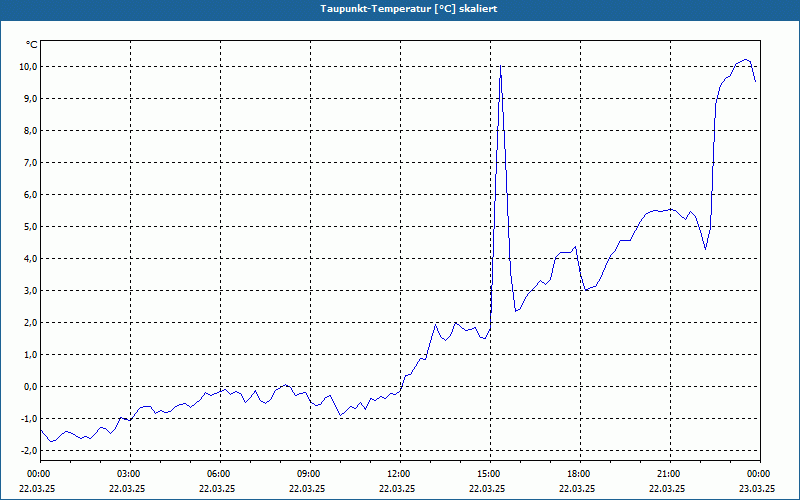The image size is (800, 500).
Task: Select the '10,0' y-axis label
Action: (28, 66)
